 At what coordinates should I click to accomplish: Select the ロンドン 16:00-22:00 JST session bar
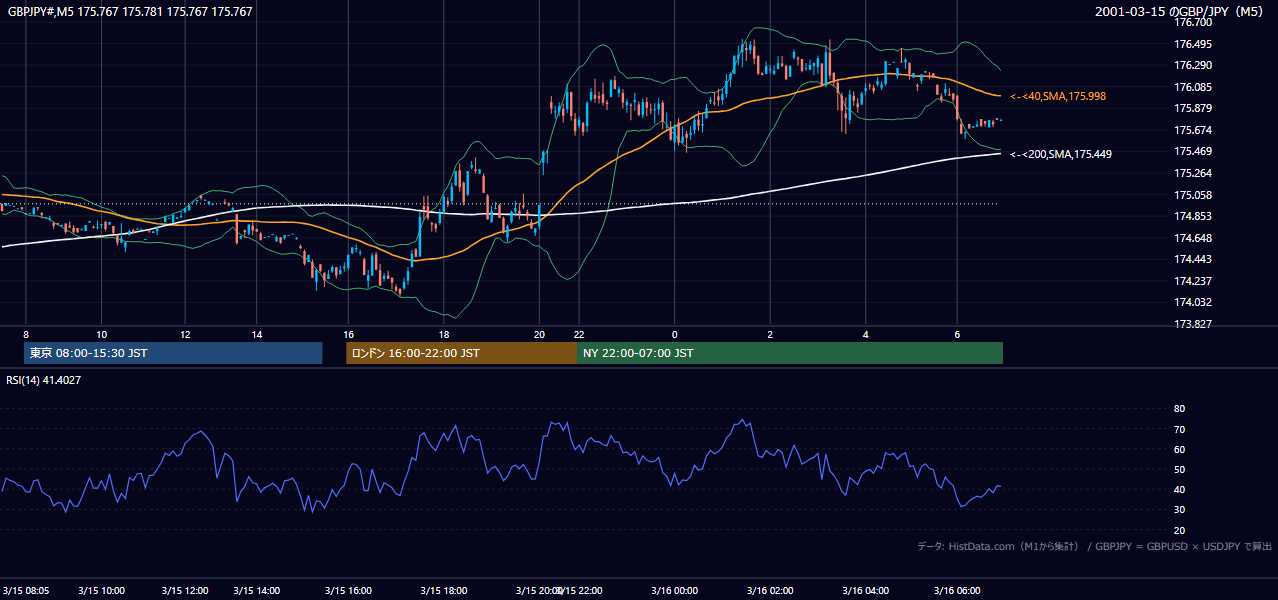click(x=462, y=353)
